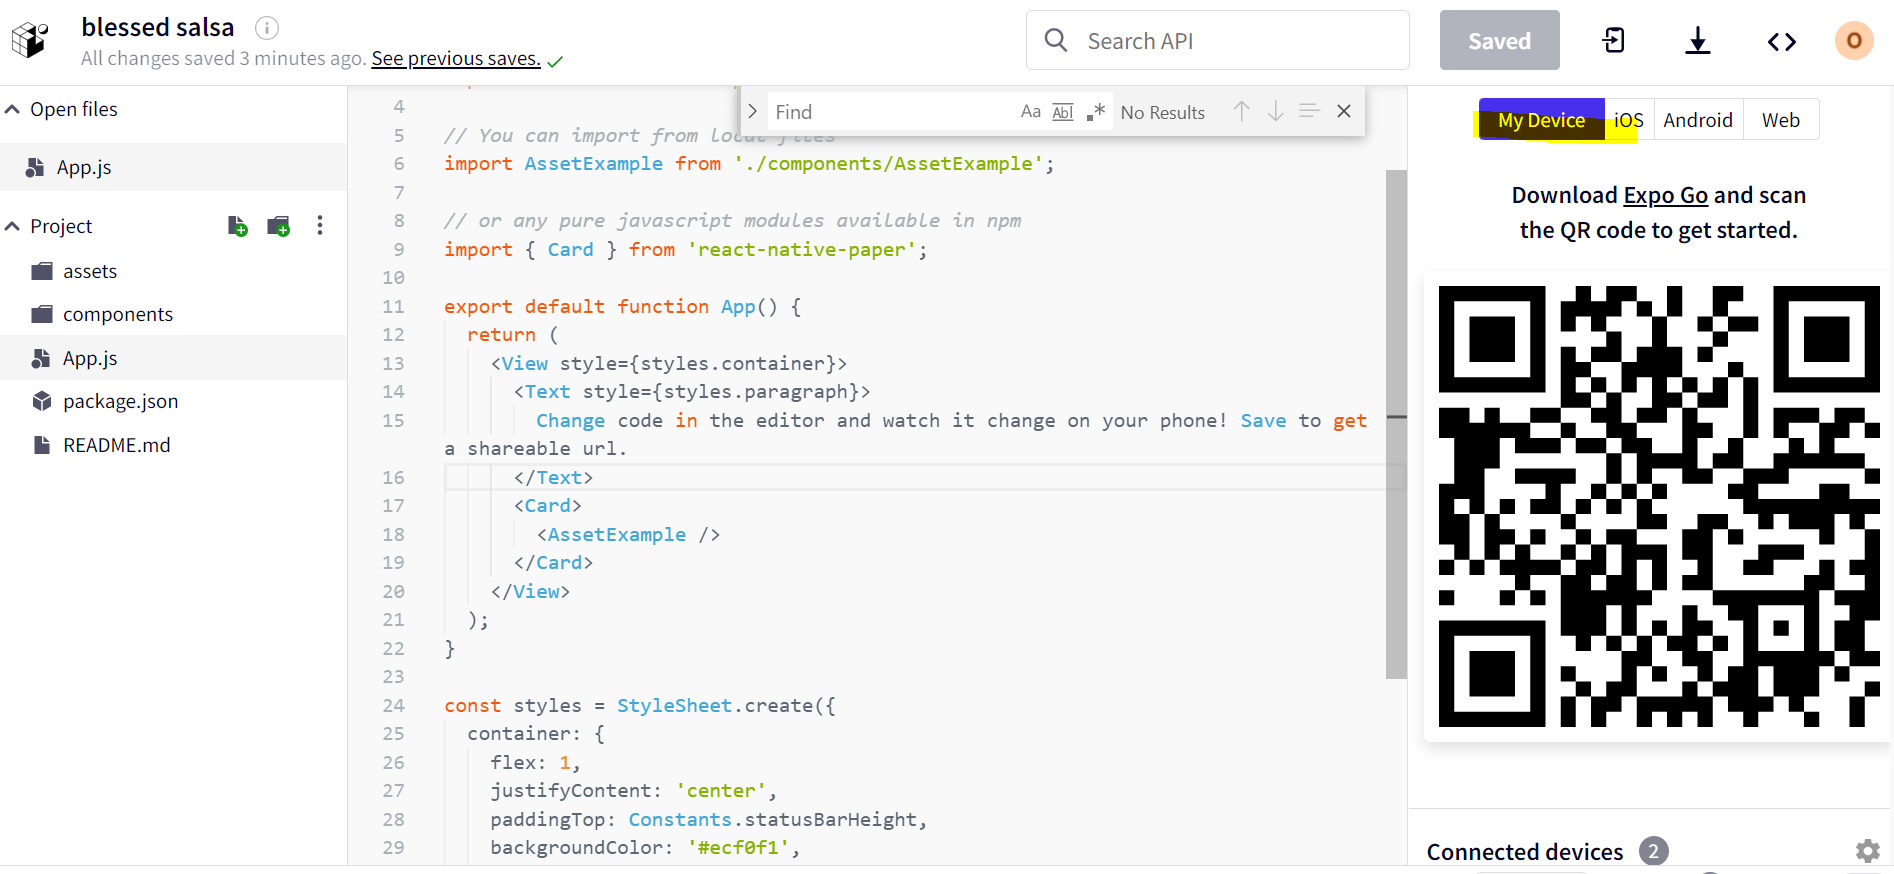The width and height of the screenshot is (1894, 874).
Task: Click the blessed salsa project title
Action: pyautogui.click(x=158, y=27)
